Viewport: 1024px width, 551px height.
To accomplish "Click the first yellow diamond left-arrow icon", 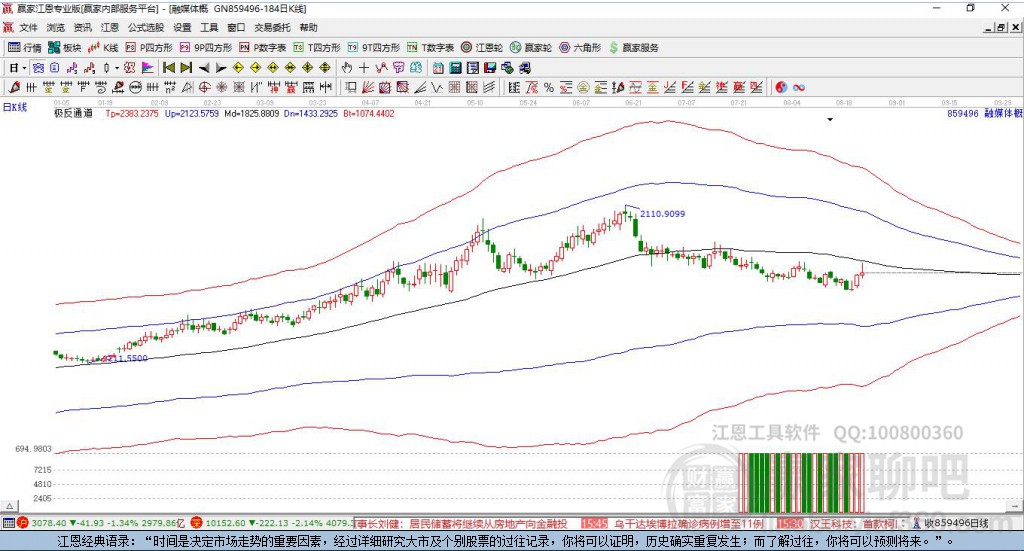I will [x=238, y=67].
